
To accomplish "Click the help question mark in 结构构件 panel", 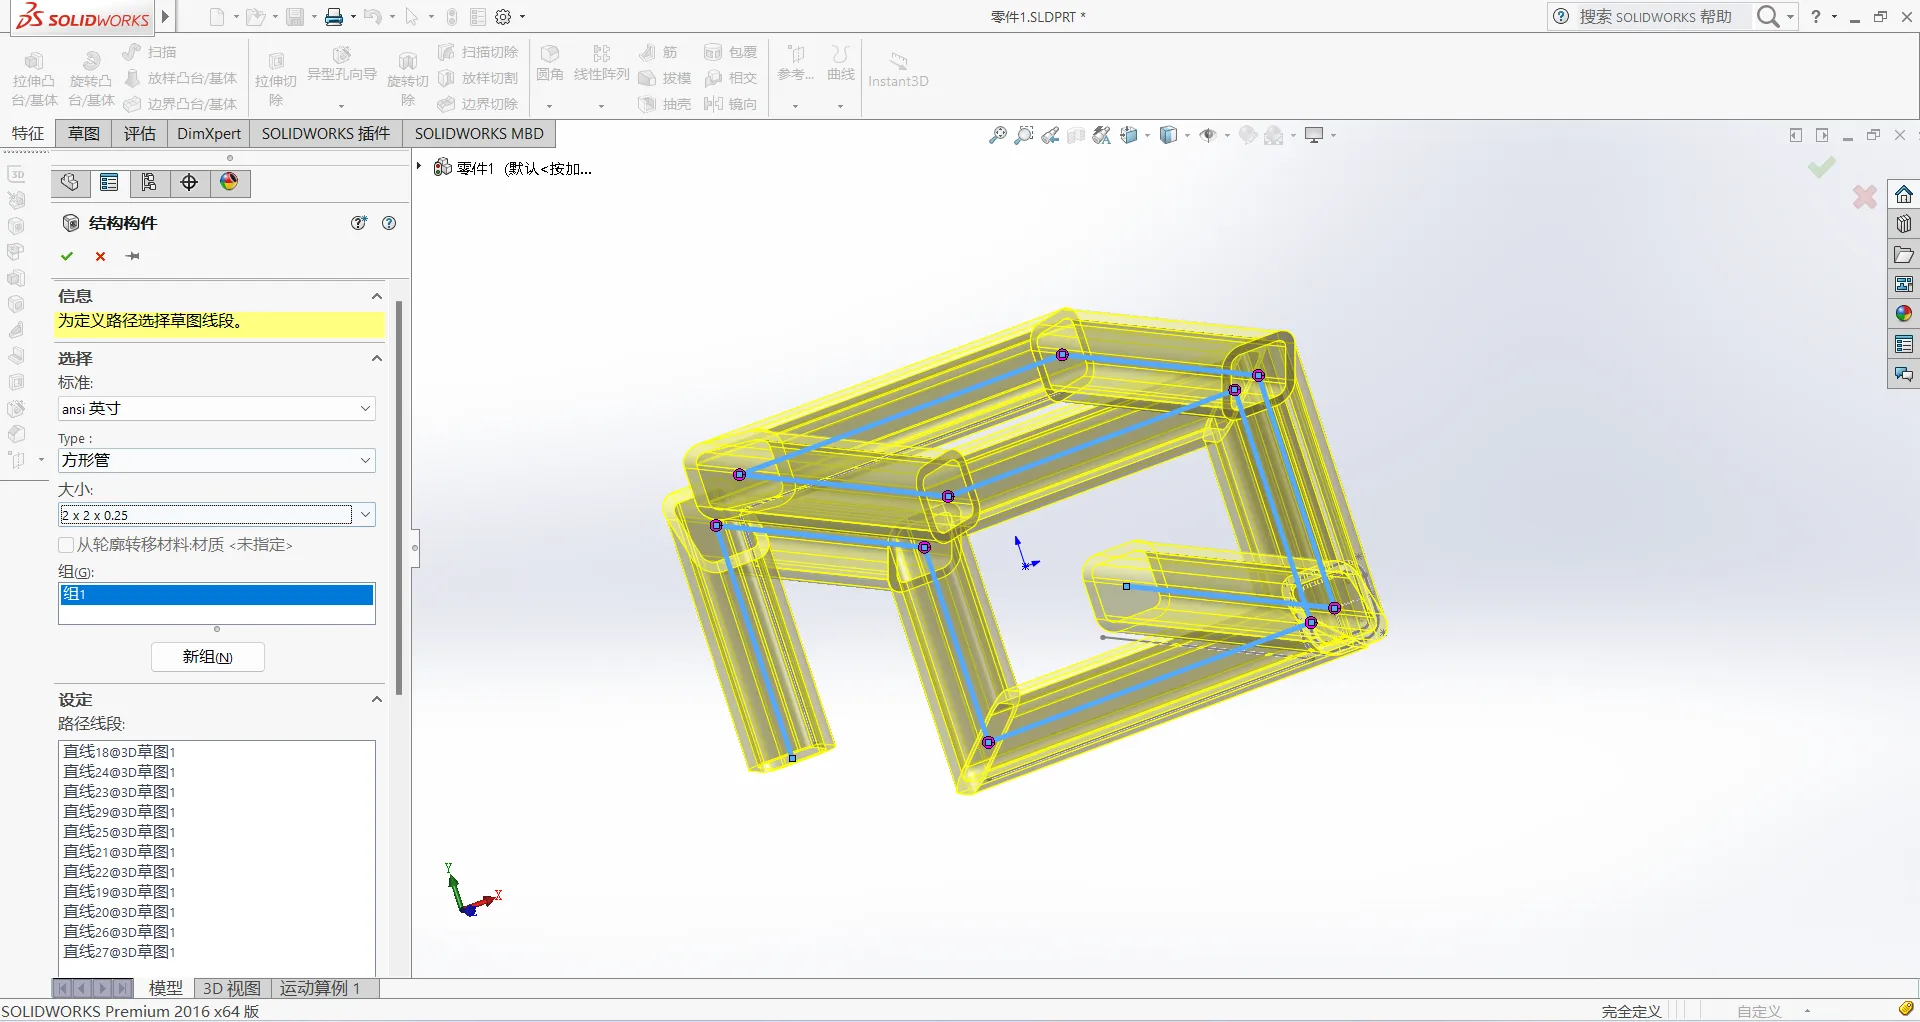I will tap(389, 223).
